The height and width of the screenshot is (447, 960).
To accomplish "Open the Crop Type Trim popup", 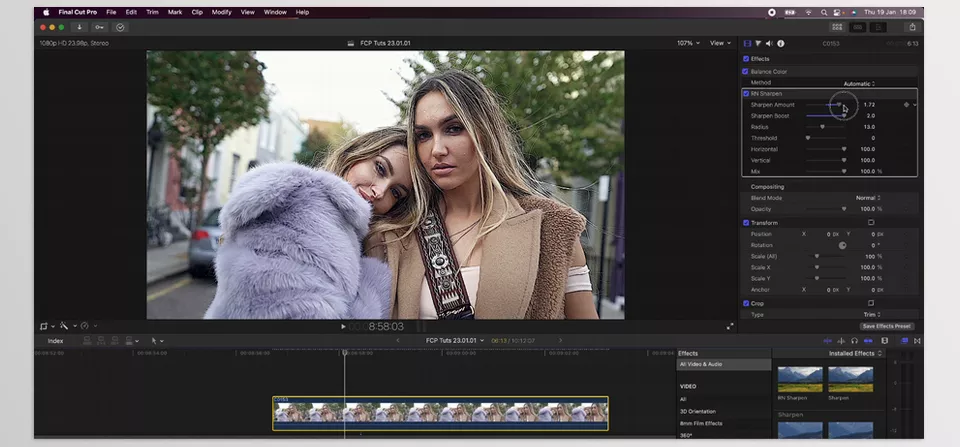I will click(872, 314).
